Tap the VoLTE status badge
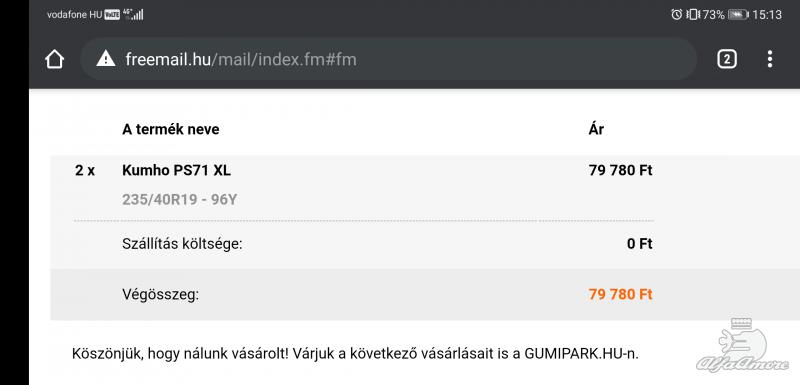Screen dimensions: 800x385 coord(112,15)
